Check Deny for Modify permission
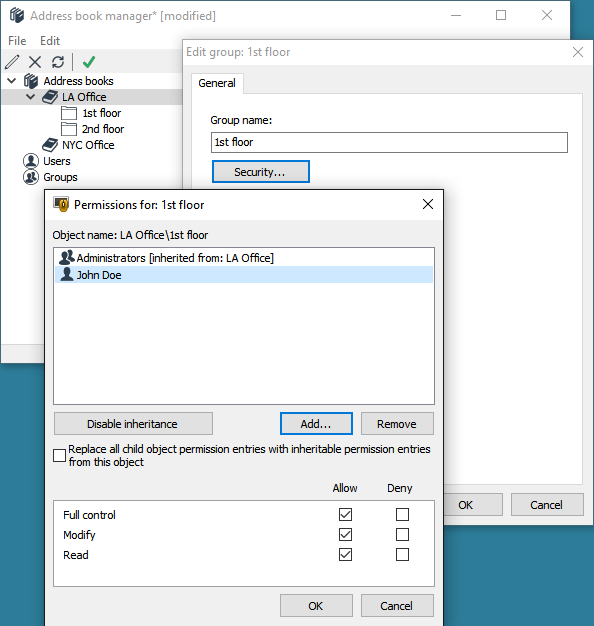Image resolution: width=594 pixels, height=626 pixels. coord(402,535)
